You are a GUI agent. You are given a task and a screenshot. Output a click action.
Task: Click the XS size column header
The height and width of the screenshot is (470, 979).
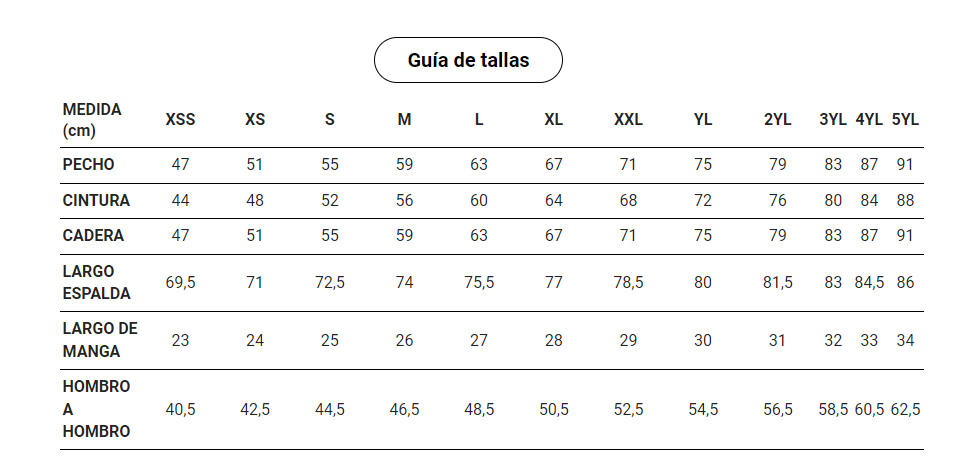(255, 120)
